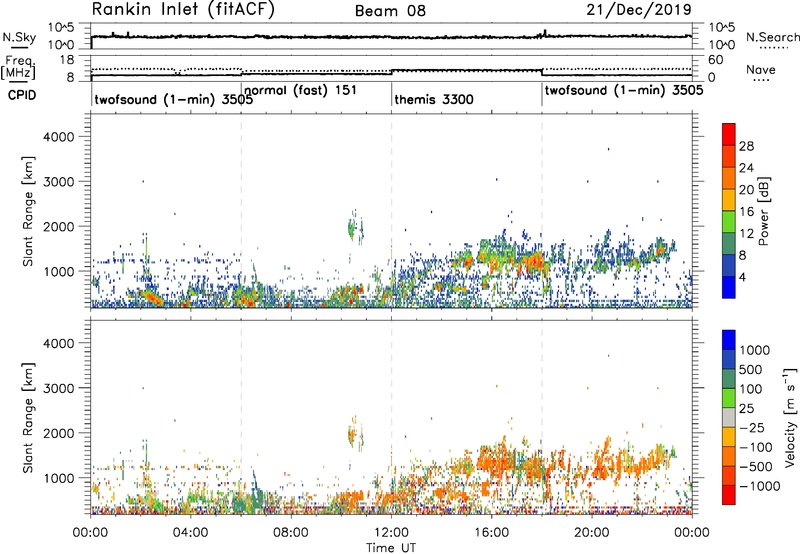Click the '16:00' time tick label
The width and height of the screenshot is (800, 554).
pos(491,533)
